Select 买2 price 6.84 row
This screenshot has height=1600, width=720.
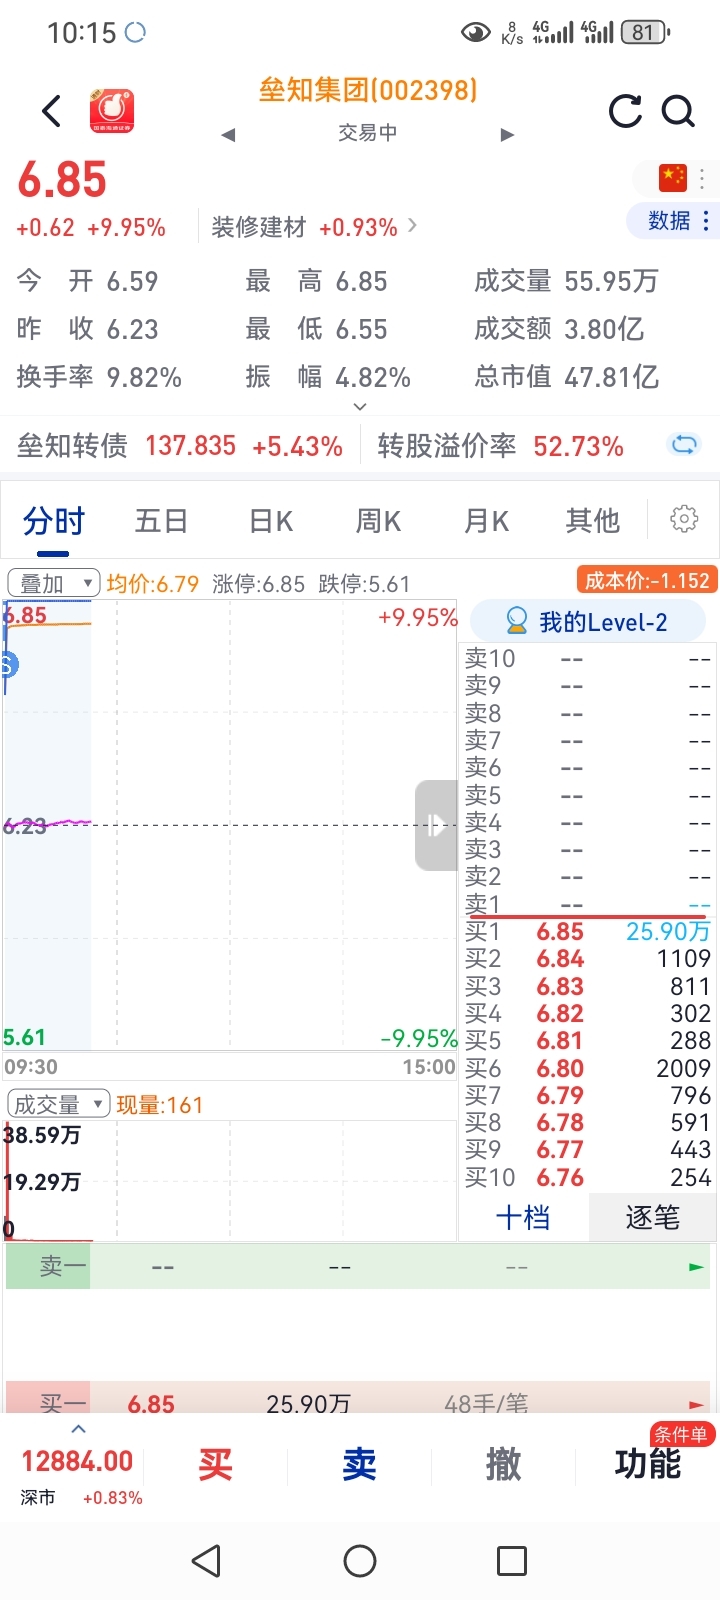tap(588, 959)
